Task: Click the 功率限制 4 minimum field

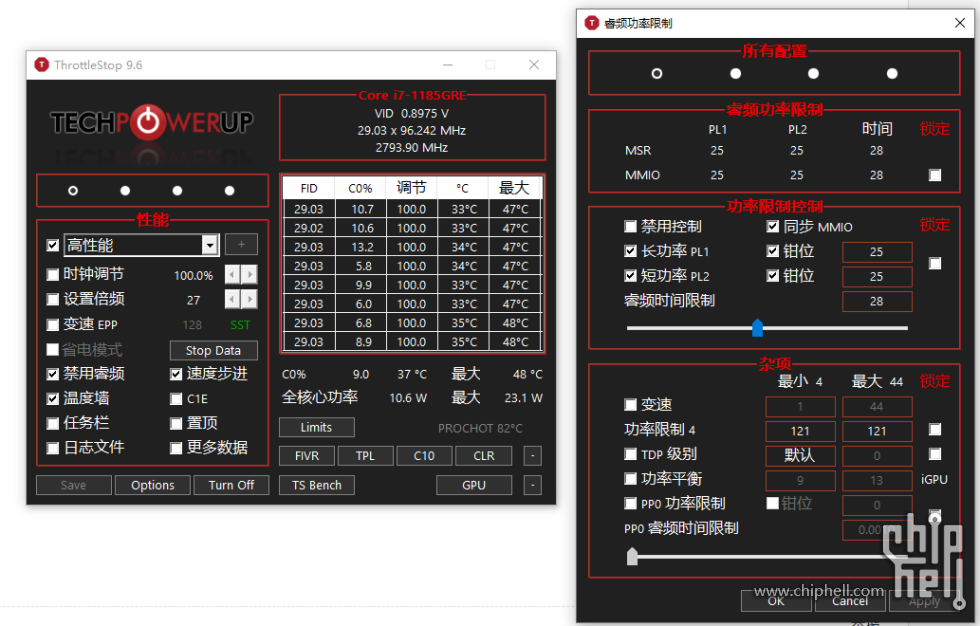Action: tap(800, 431)
